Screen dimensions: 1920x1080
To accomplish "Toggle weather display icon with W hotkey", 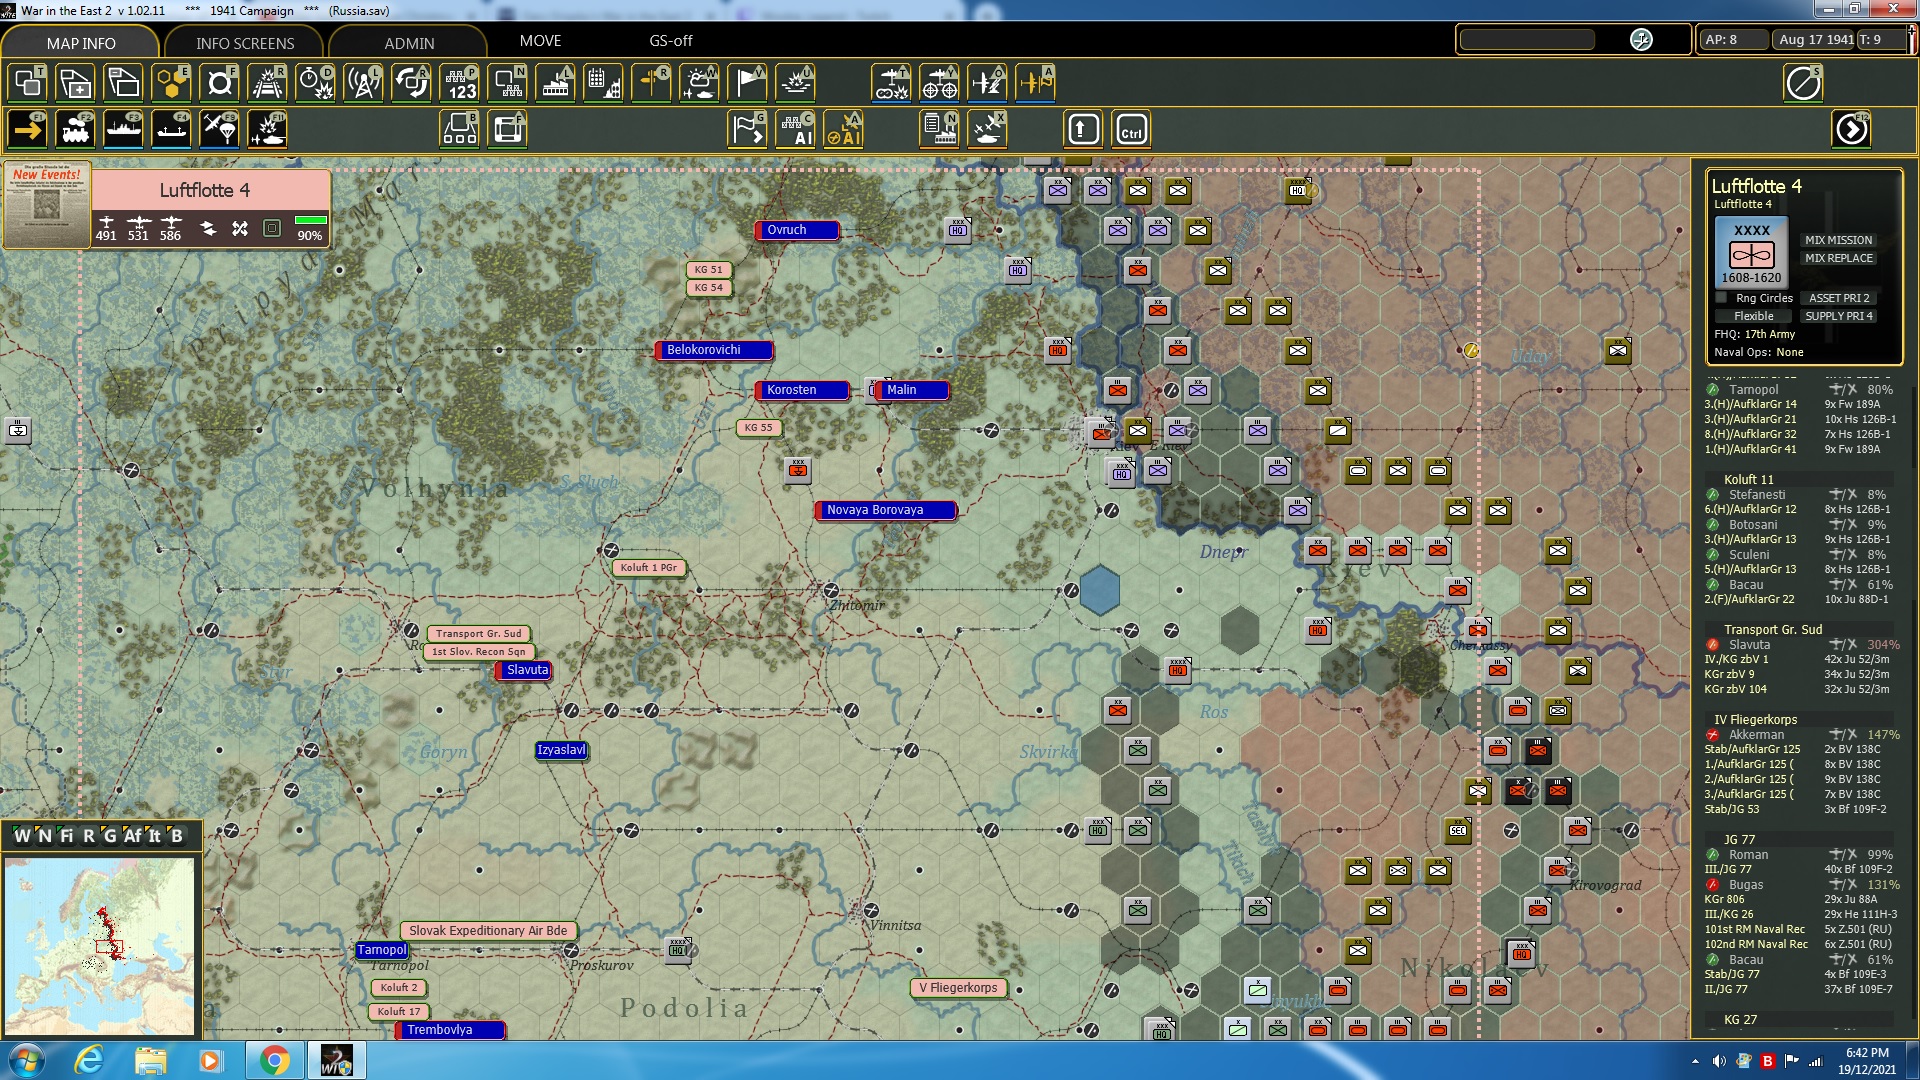I will pos(700,84).
